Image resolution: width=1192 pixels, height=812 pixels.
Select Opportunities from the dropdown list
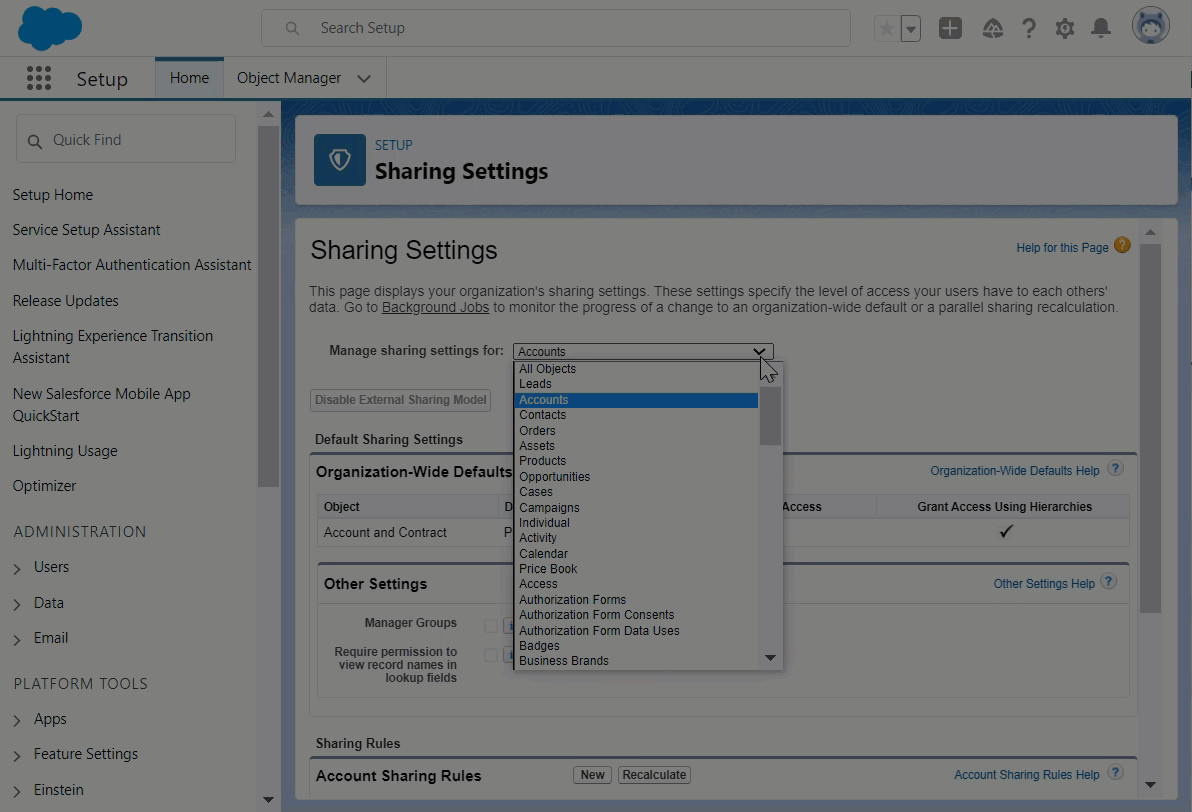(x=554, y=477)
